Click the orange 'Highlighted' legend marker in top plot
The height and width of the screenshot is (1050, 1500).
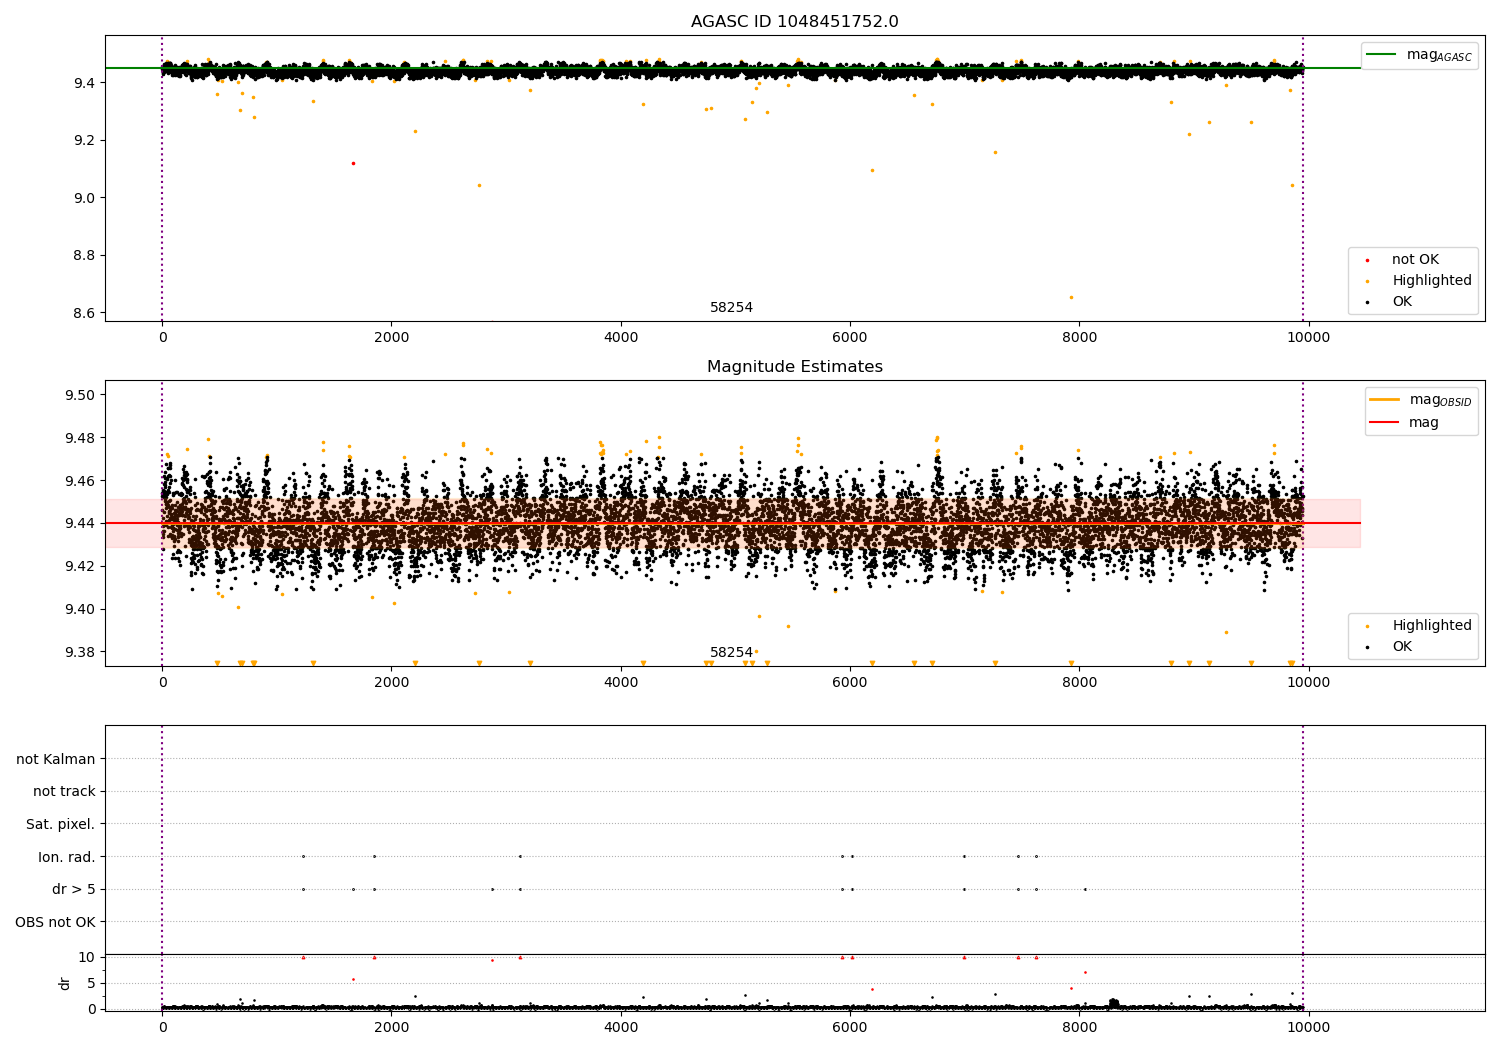[1367, 281]
